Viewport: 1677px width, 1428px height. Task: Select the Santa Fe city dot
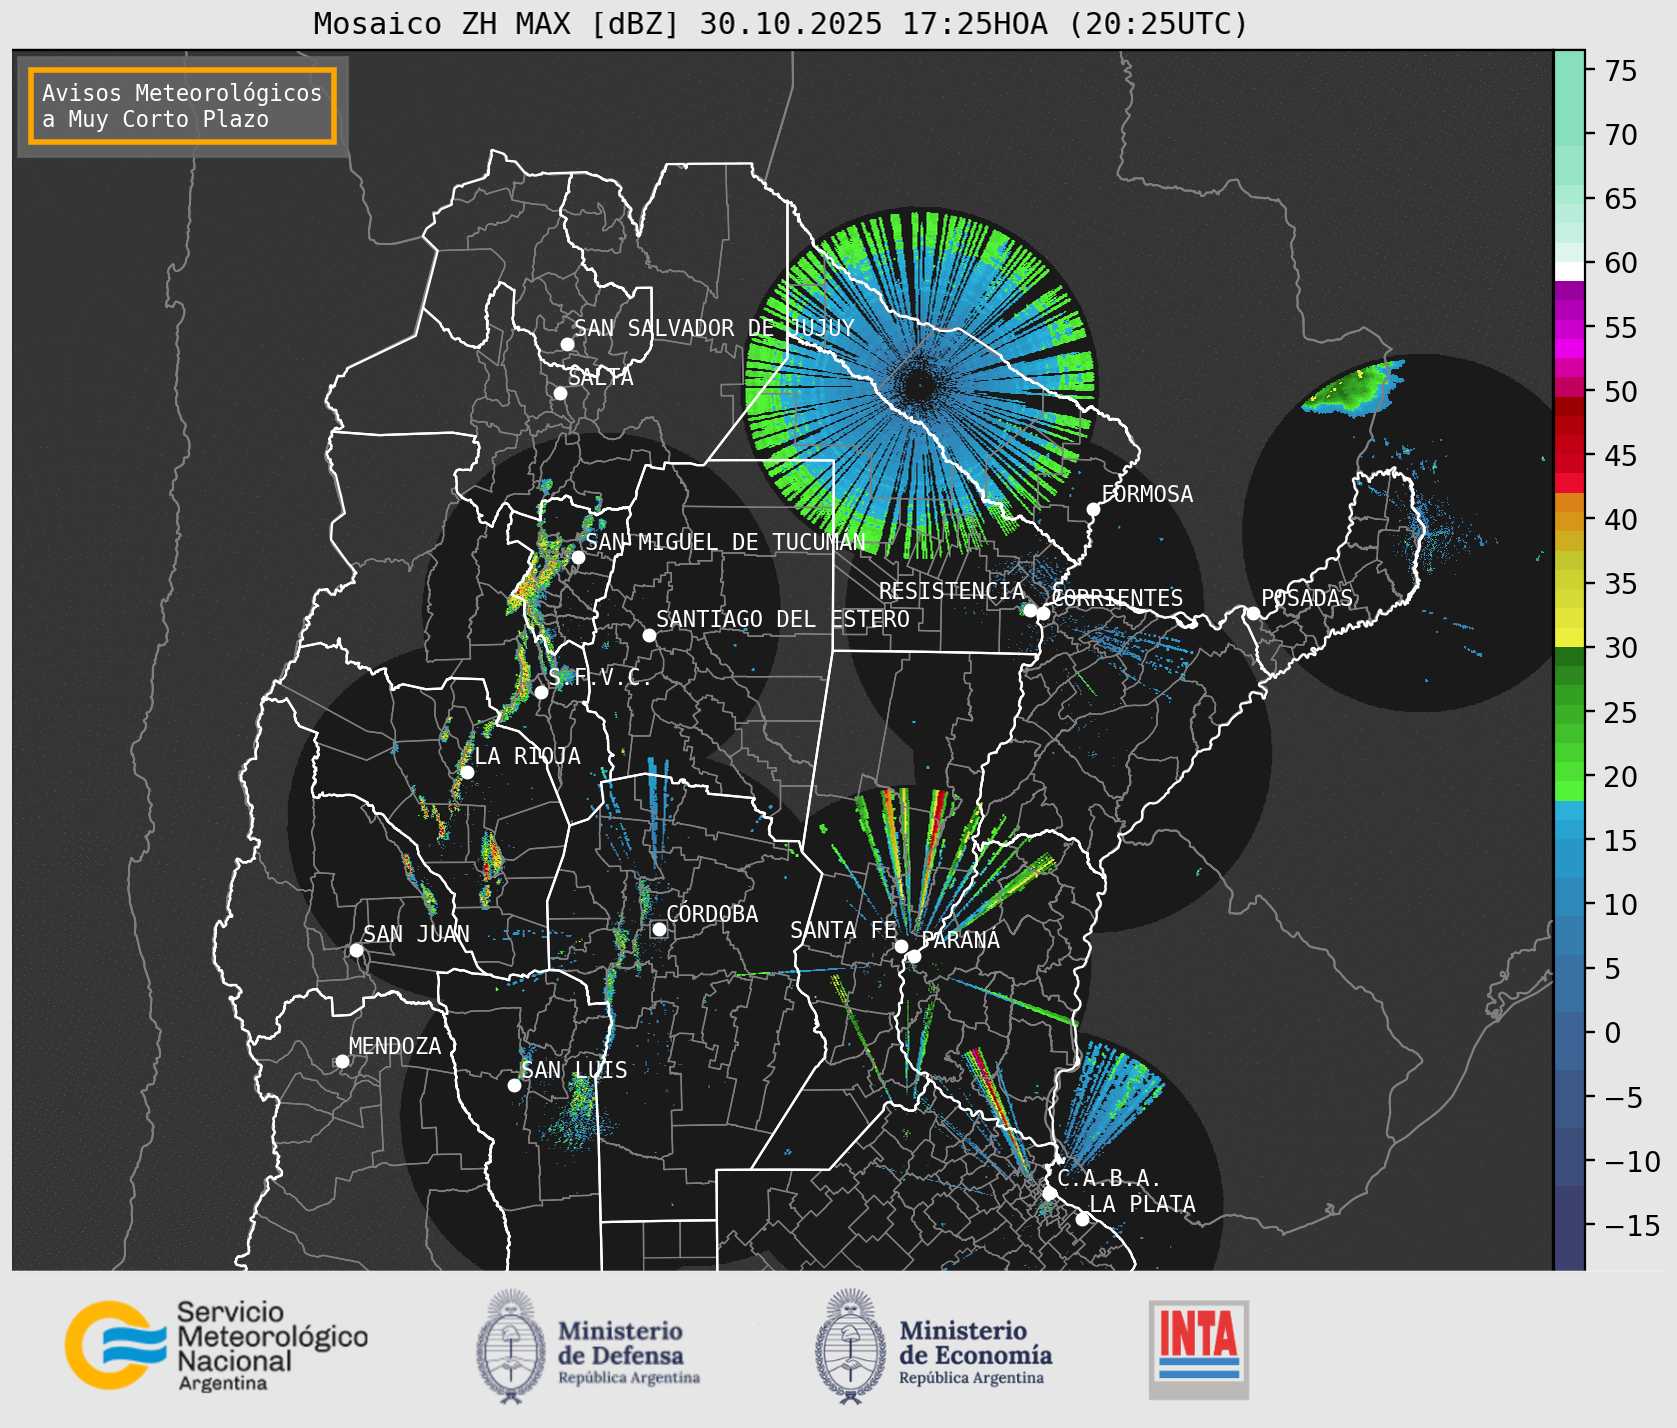tap(901, 946)
